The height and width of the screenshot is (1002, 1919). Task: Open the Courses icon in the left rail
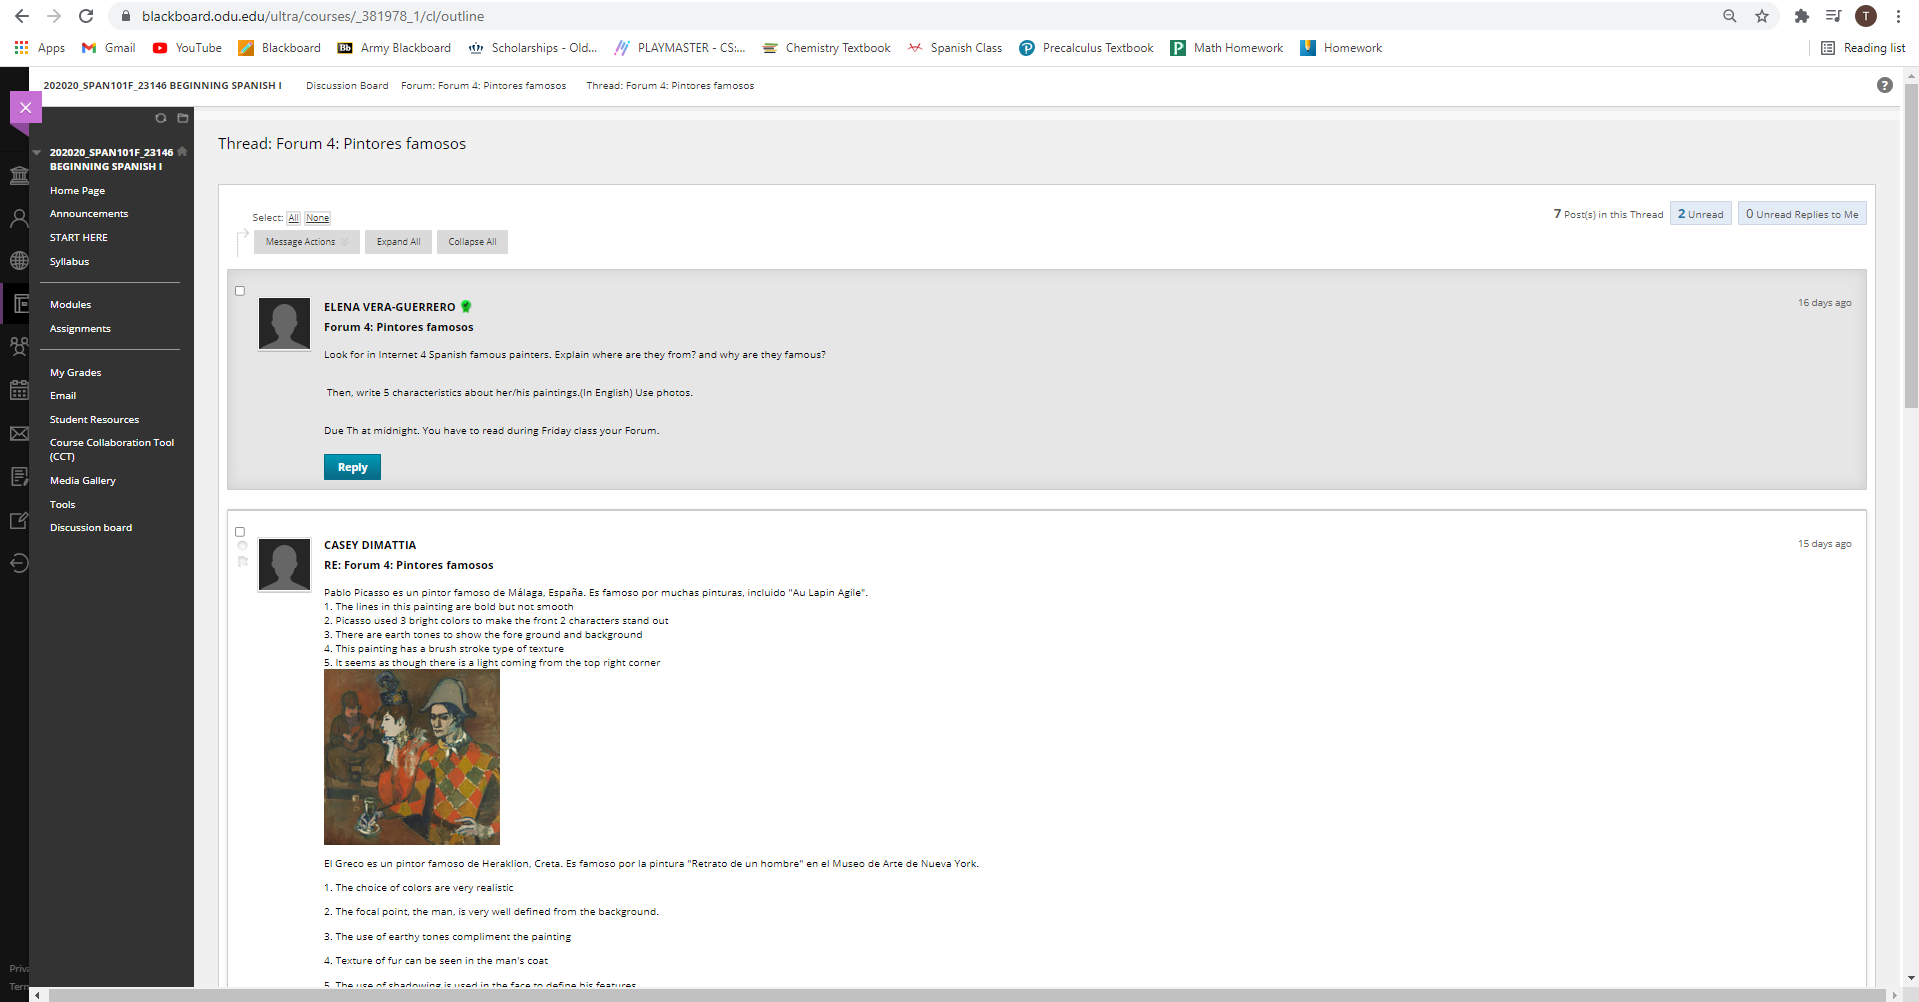[19, 304]
